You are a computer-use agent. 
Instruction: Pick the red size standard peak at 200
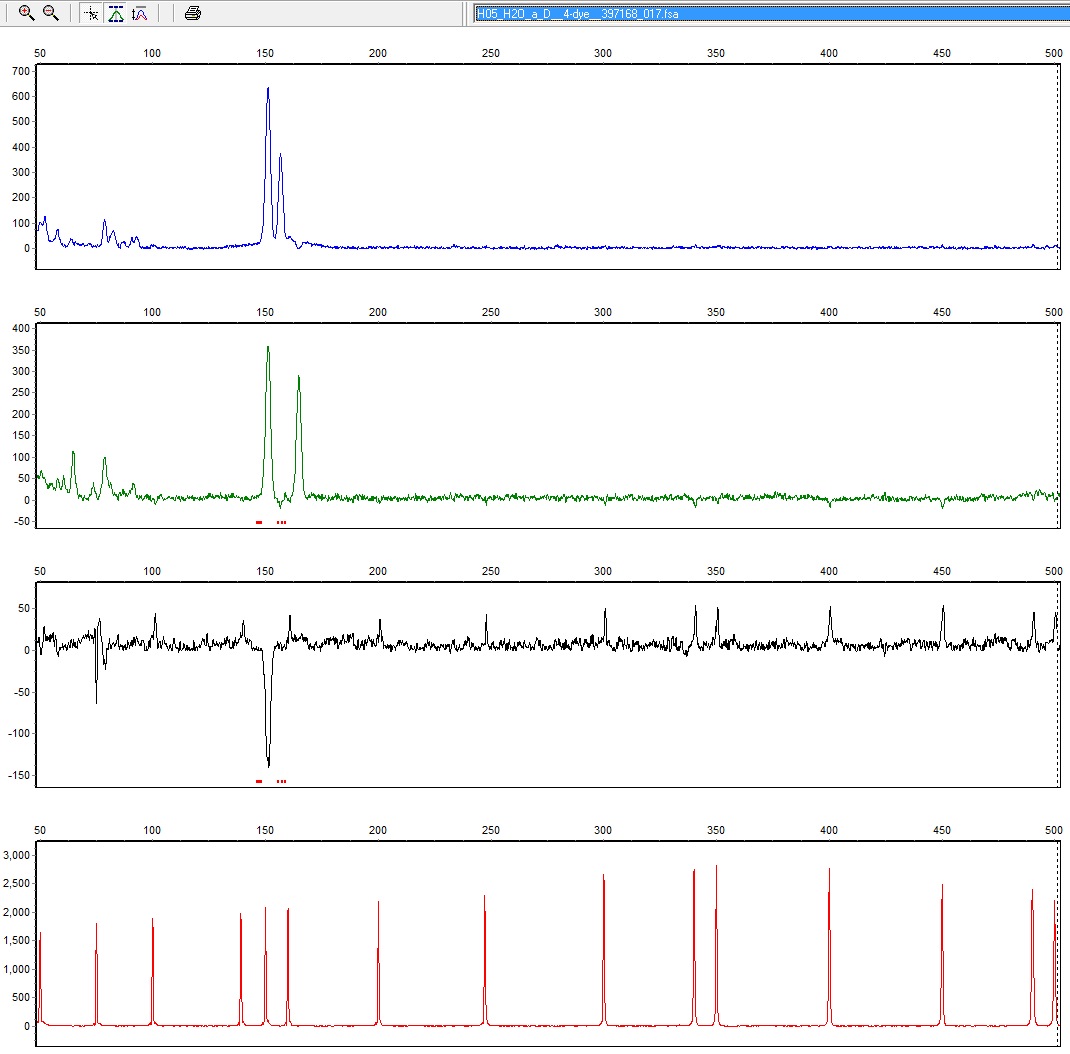pyautogui.click(x=378, y=903)
